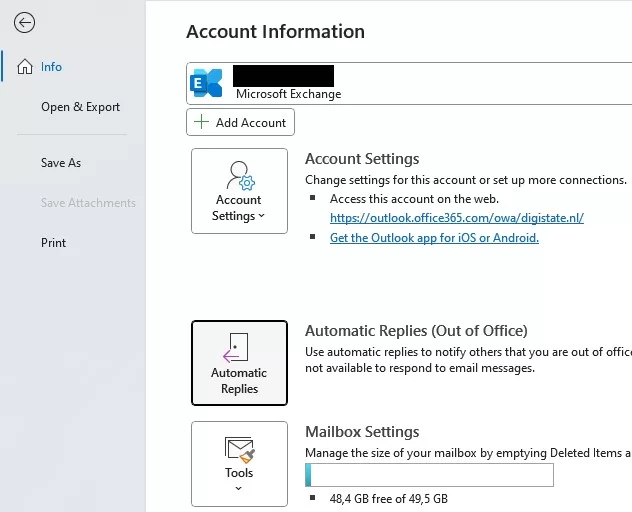Click the Account Settings section heading

tap(362, 159)
